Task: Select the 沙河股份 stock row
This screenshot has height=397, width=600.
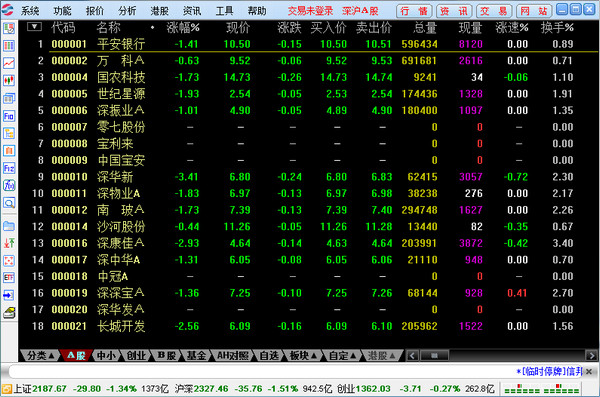Action: pyautogui.click(x=308, y=227)
